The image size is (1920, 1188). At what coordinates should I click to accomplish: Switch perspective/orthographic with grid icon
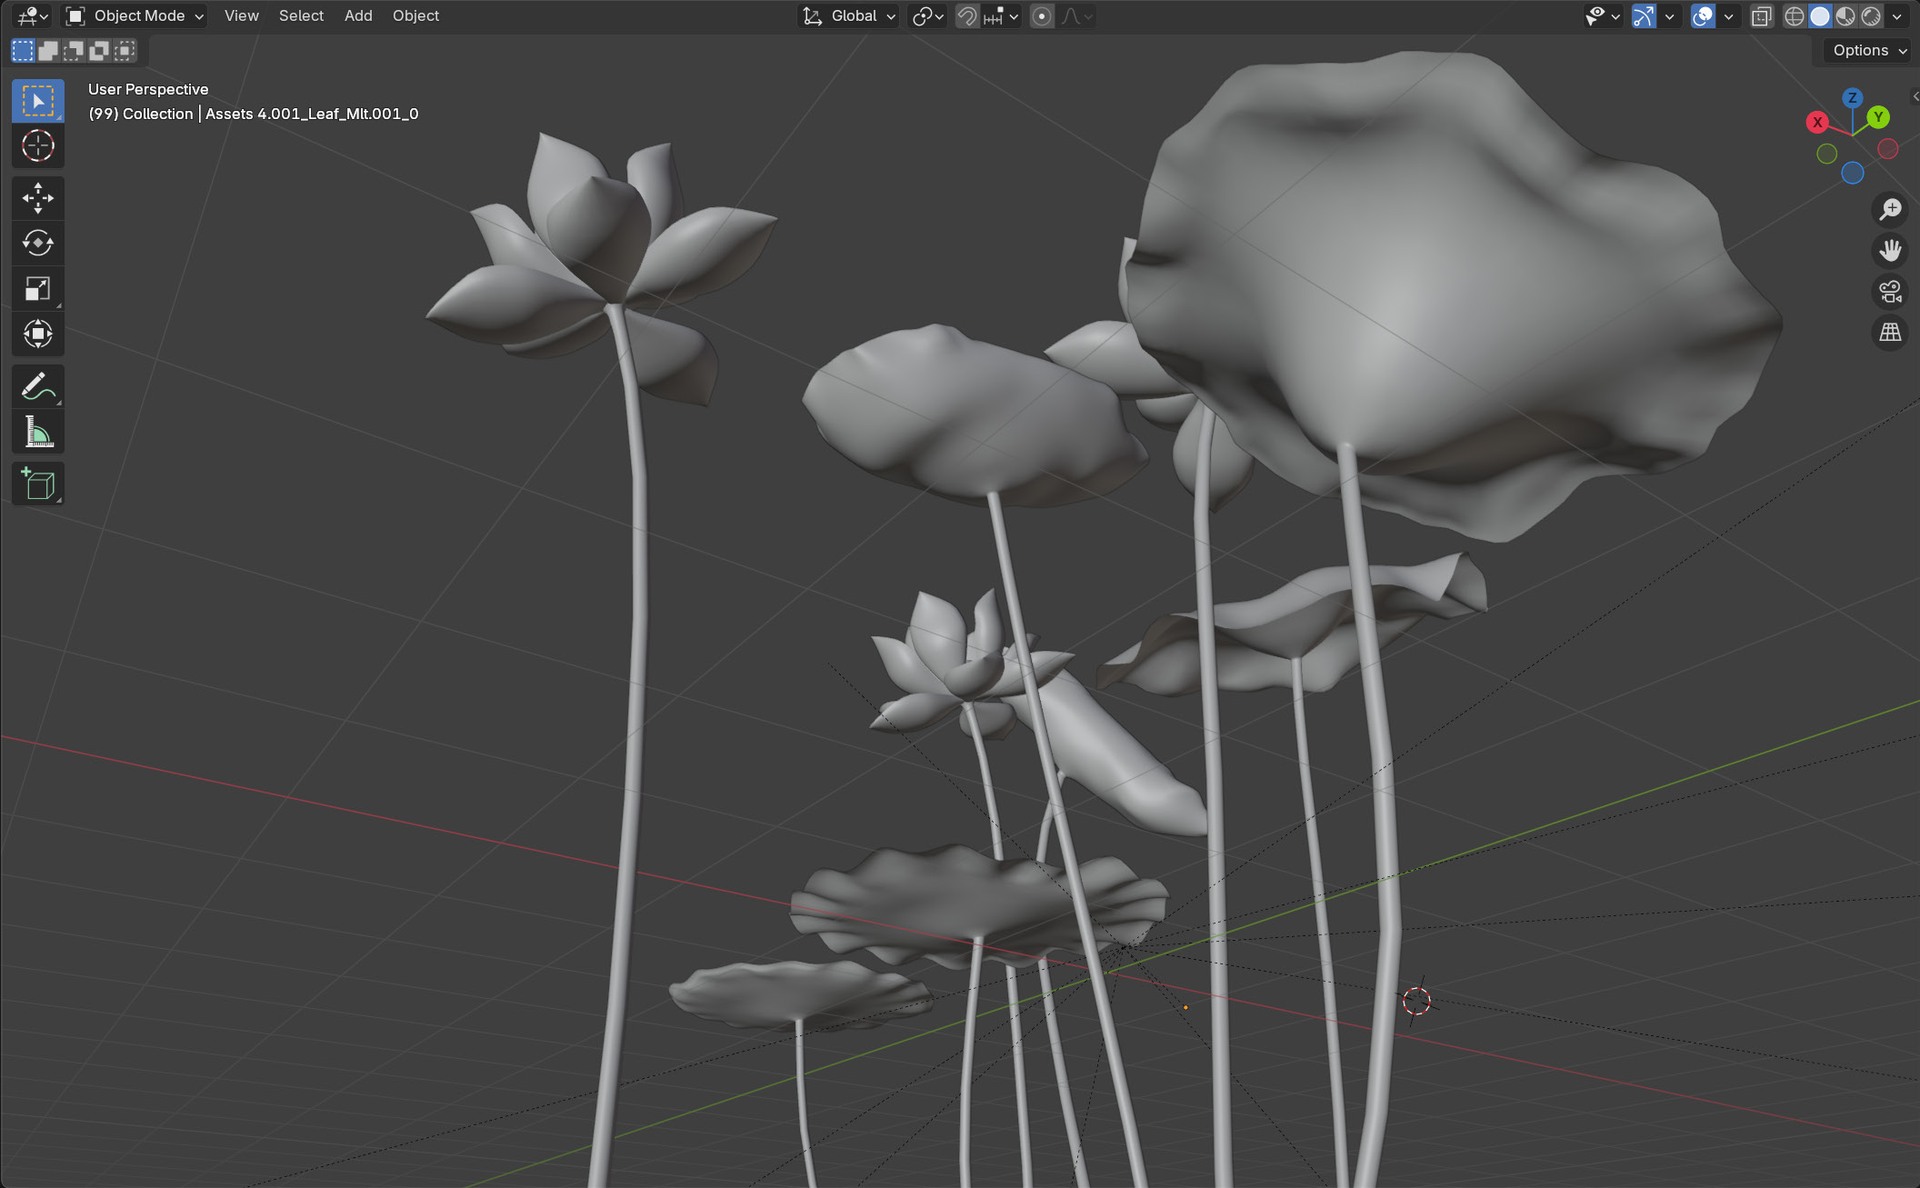(x=1890, y=333)
